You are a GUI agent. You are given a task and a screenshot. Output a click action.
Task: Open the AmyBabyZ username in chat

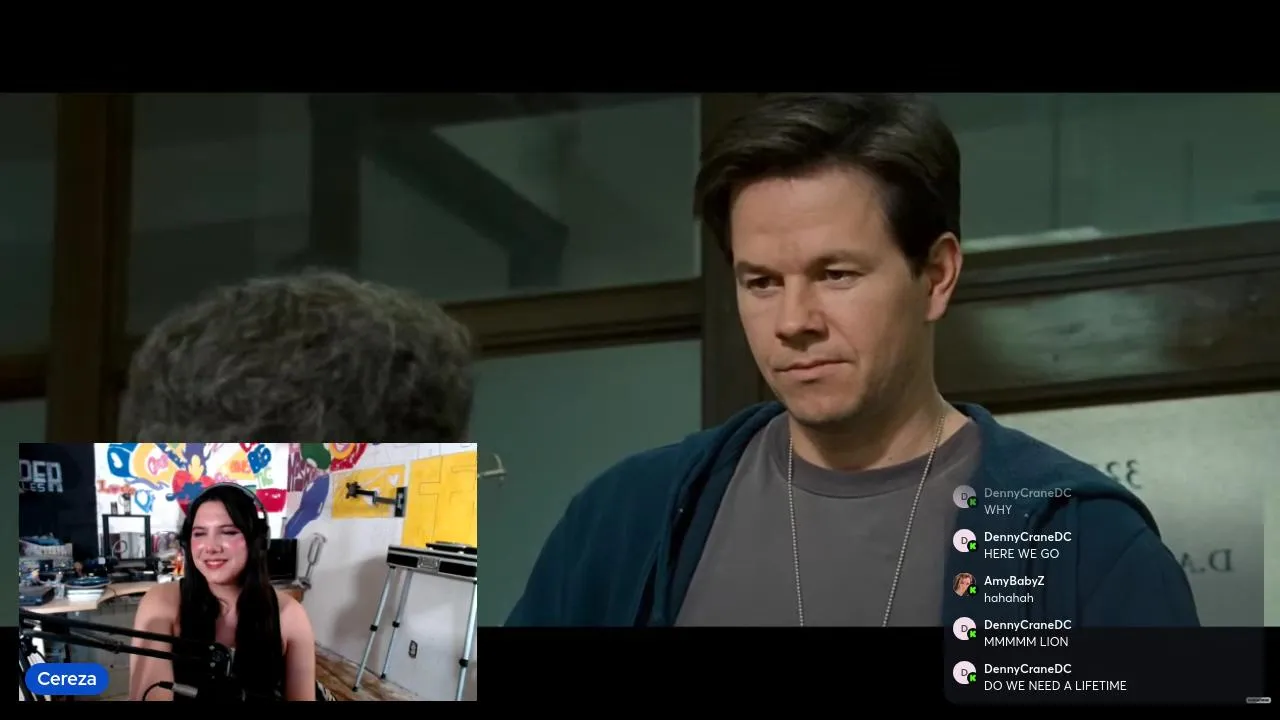[1014, 581]
